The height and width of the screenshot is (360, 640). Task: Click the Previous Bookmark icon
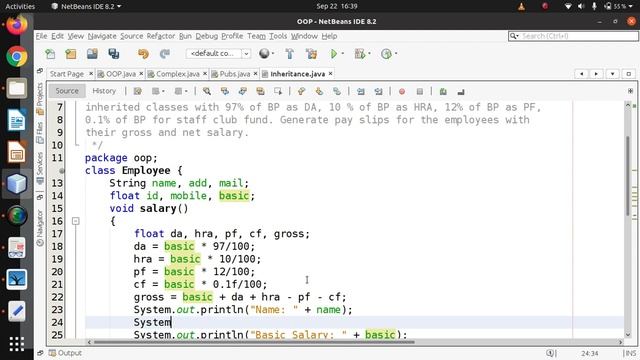pos(301,91)
